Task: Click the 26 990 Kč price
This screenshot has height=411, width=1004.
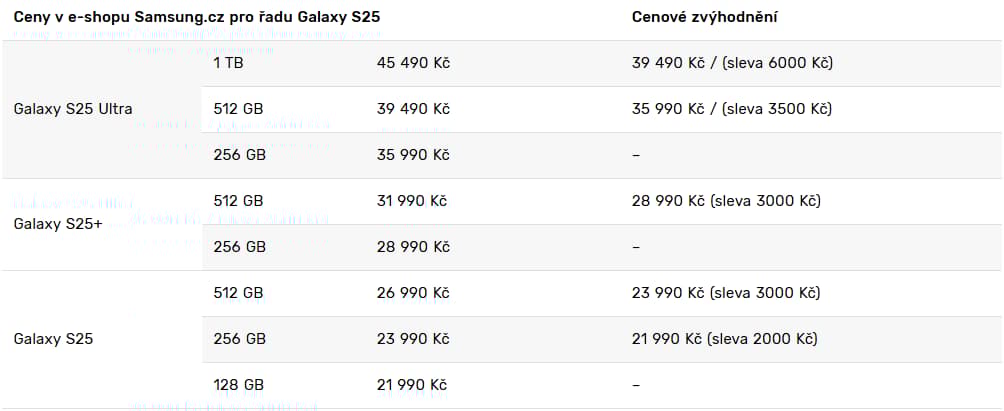Action: click(x=413, y=293)
